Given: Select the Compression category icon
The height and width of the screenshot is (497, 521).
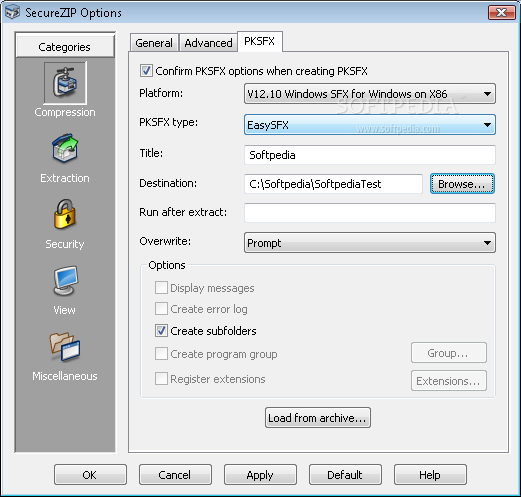Looking at the screenshot, I should pos(65,83).
